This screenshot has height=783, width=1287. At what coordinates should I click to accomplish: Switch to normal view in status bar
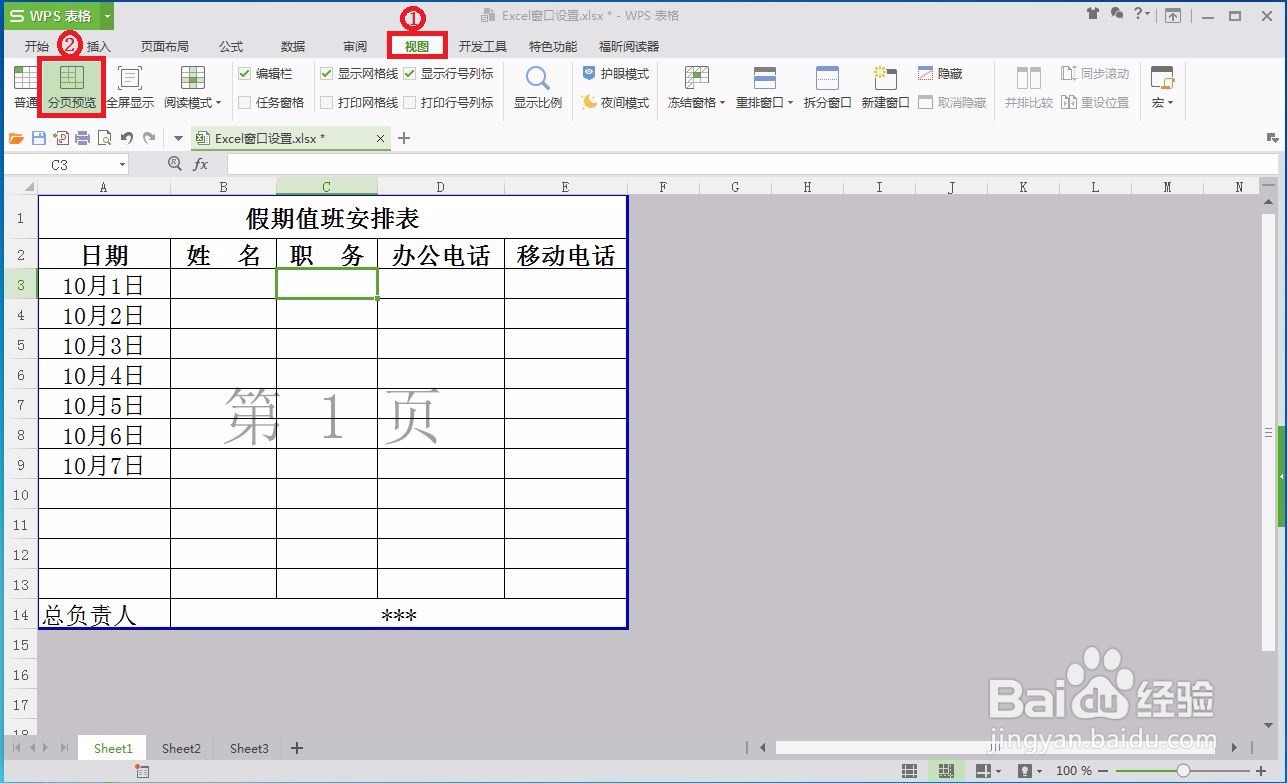909,771
